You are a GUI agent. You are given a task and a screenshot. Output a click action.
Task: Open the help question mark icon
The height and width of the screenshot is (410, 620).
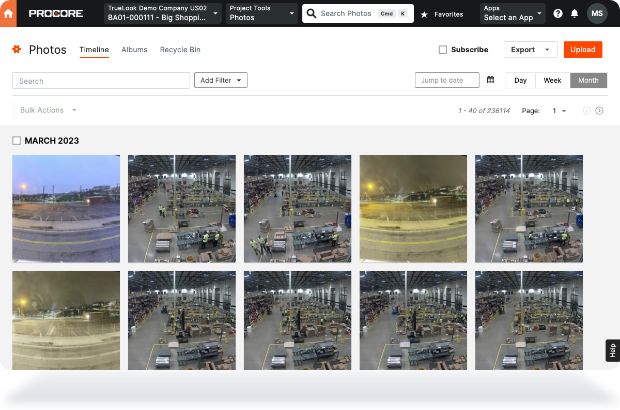pos(558,13)
